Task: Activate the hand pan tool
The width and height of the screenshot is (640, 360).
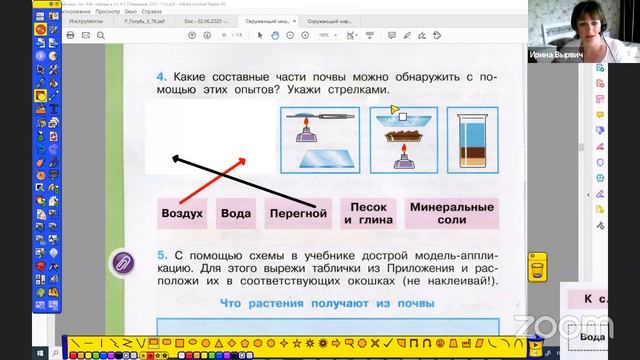Action: [275, 36]
